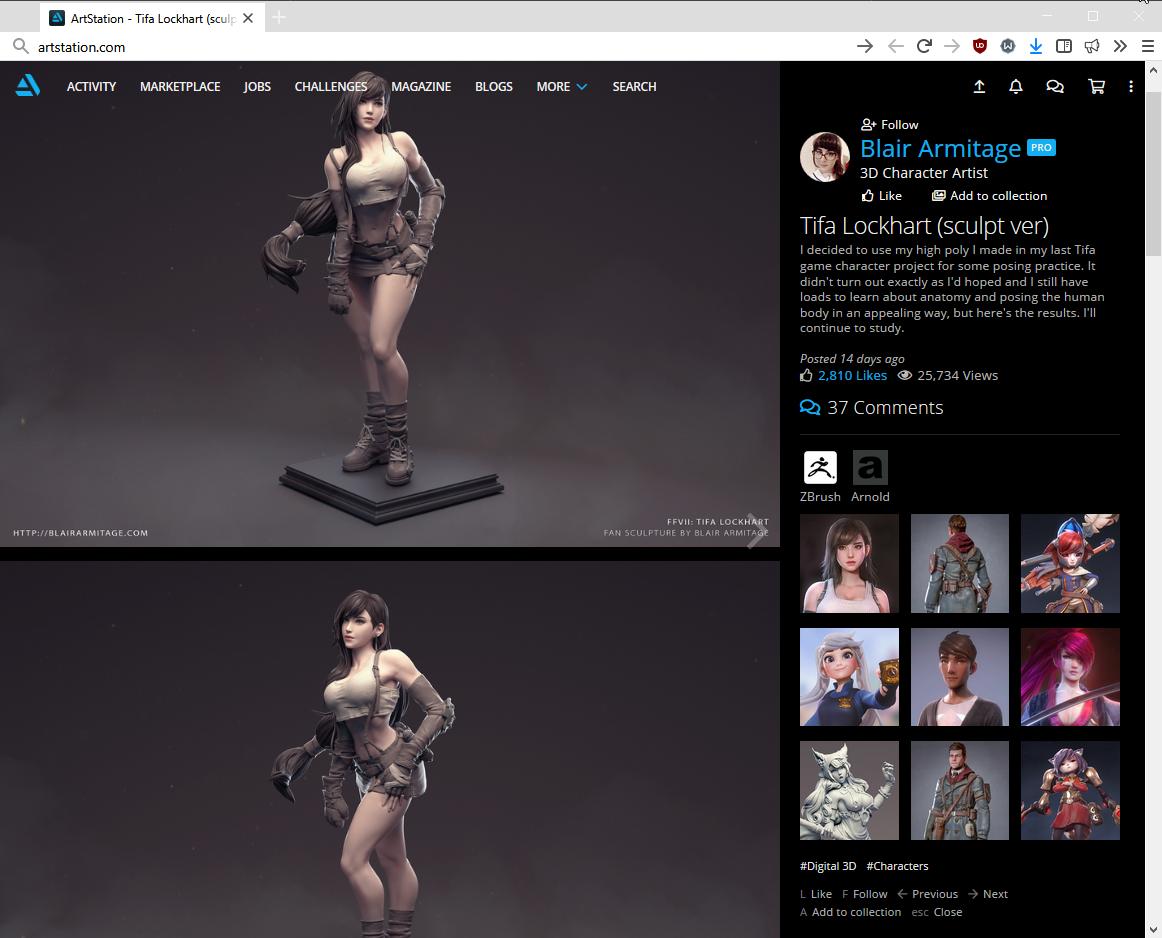Click the ArtStation logo icon
This screenshot has width=1162, height=938.
pyautogui.click(x=27, y=86)
